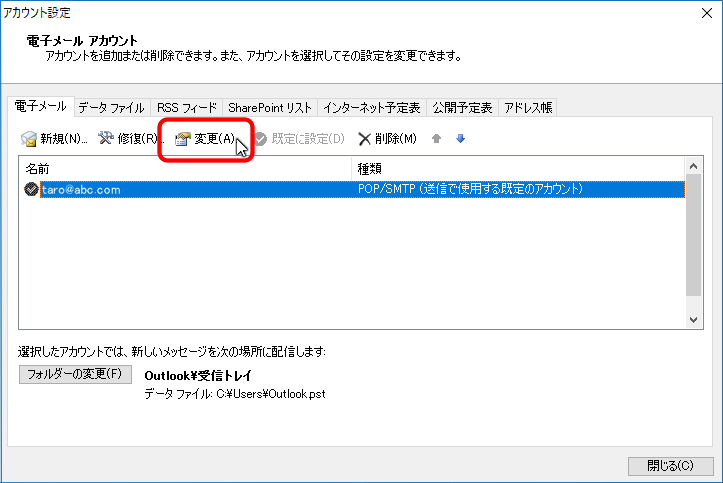Switch to the 公開予定表 tab
The width and height of the screenshot is (723, 483).
click(461, 108)
